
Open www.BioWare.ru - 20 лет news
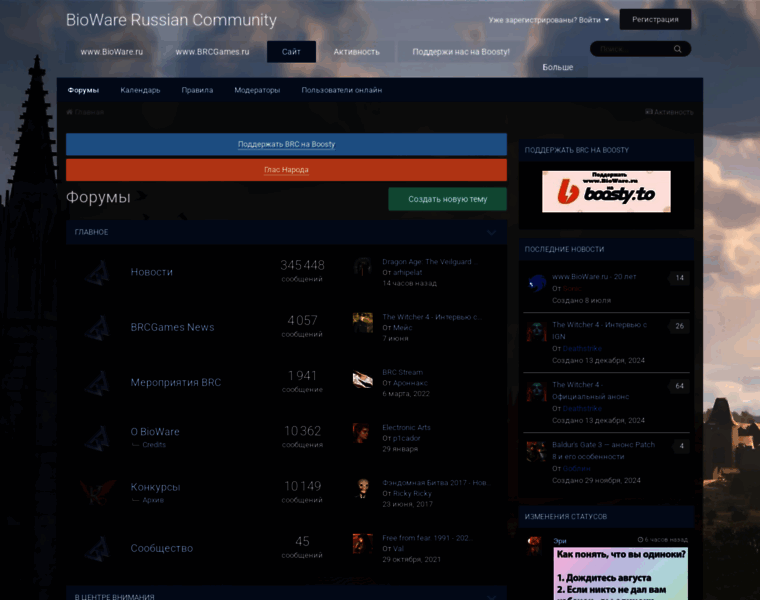coord(594,277)
